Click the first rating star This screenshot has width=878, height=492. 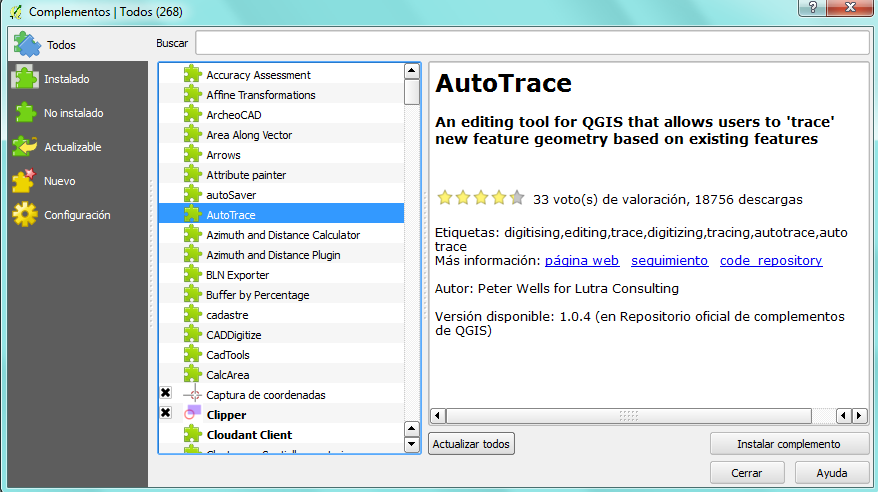coord(445,198)
